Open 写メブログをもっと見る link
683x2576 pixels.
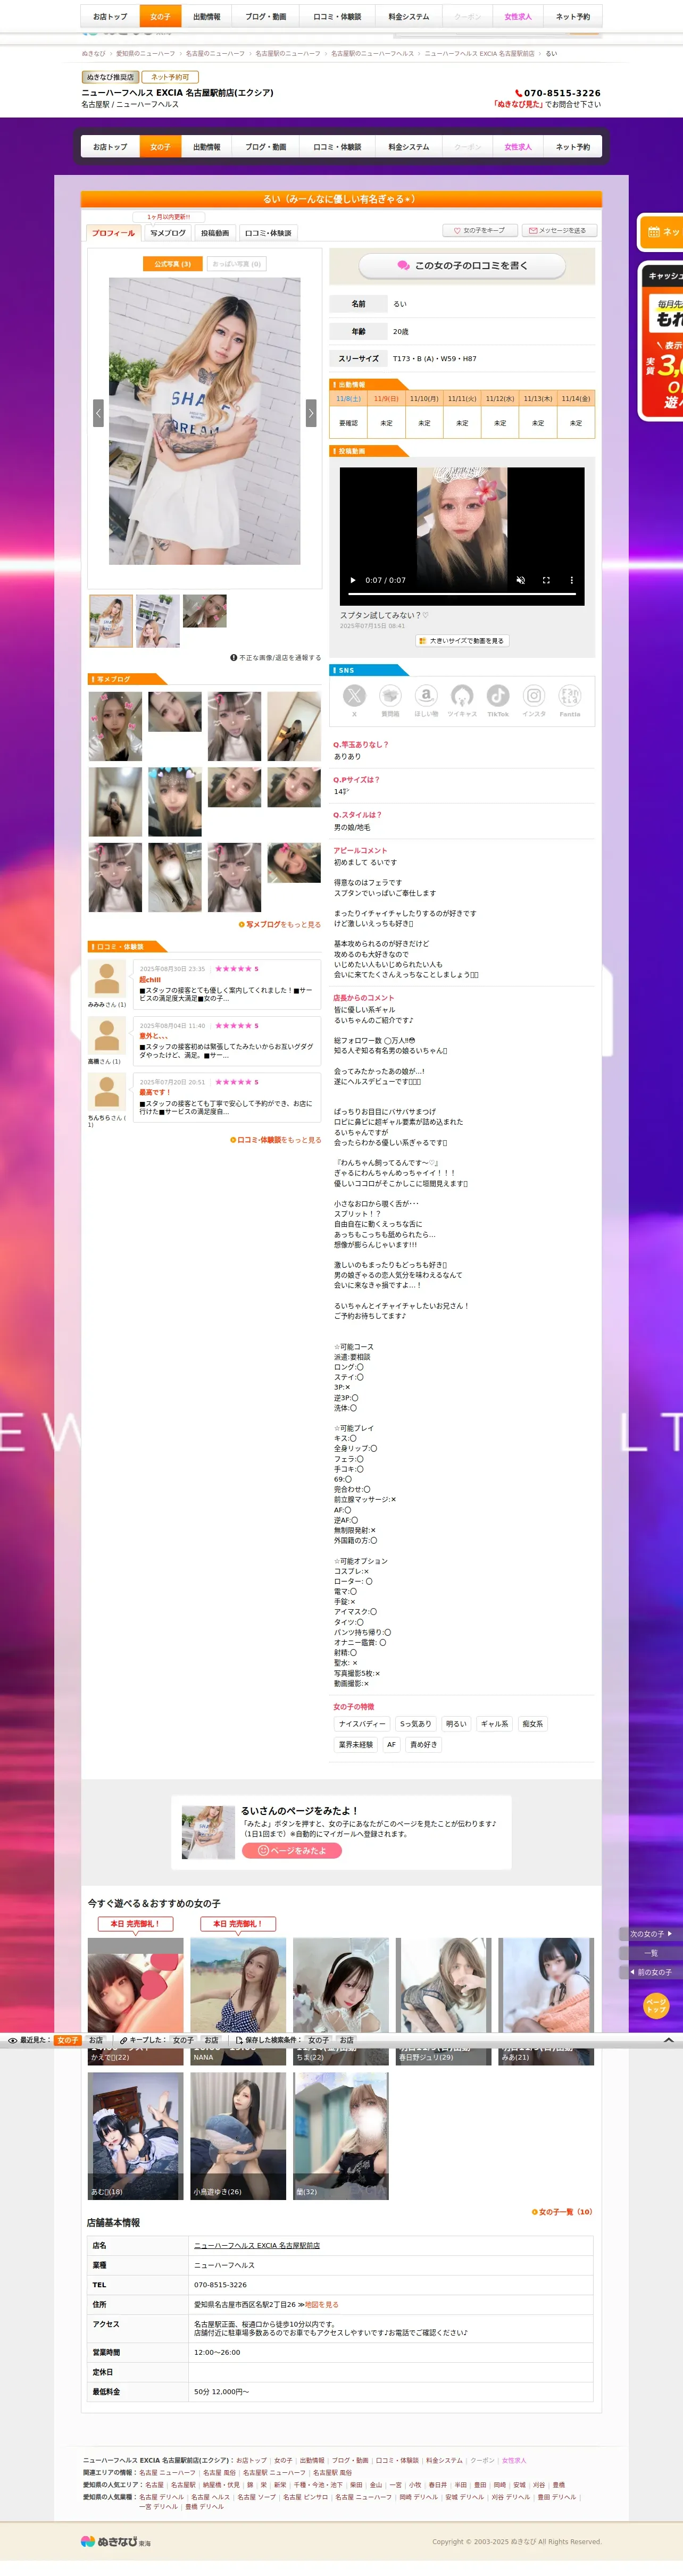280,925
